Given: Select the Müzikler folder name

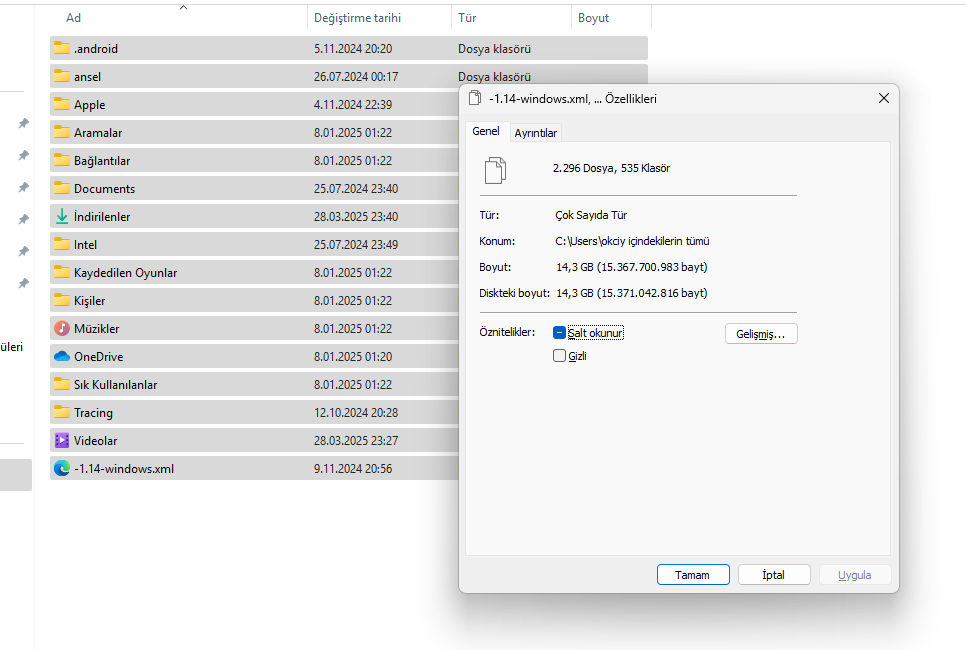Looking at the screenshot, I should (x=97, y=329).
